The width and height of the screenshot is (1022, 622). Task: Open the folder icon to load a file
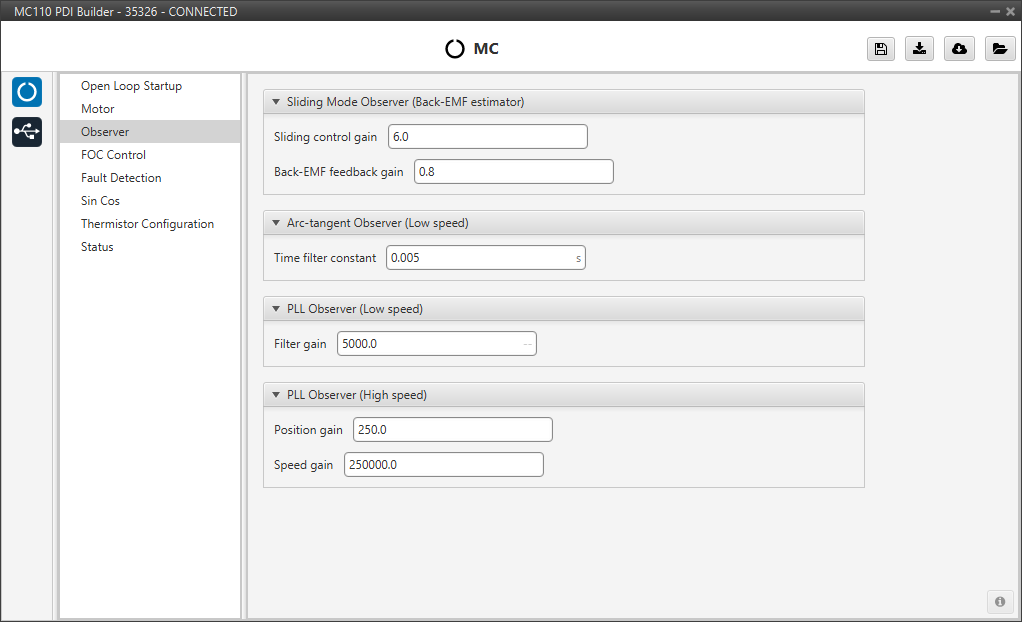(999, 49)
